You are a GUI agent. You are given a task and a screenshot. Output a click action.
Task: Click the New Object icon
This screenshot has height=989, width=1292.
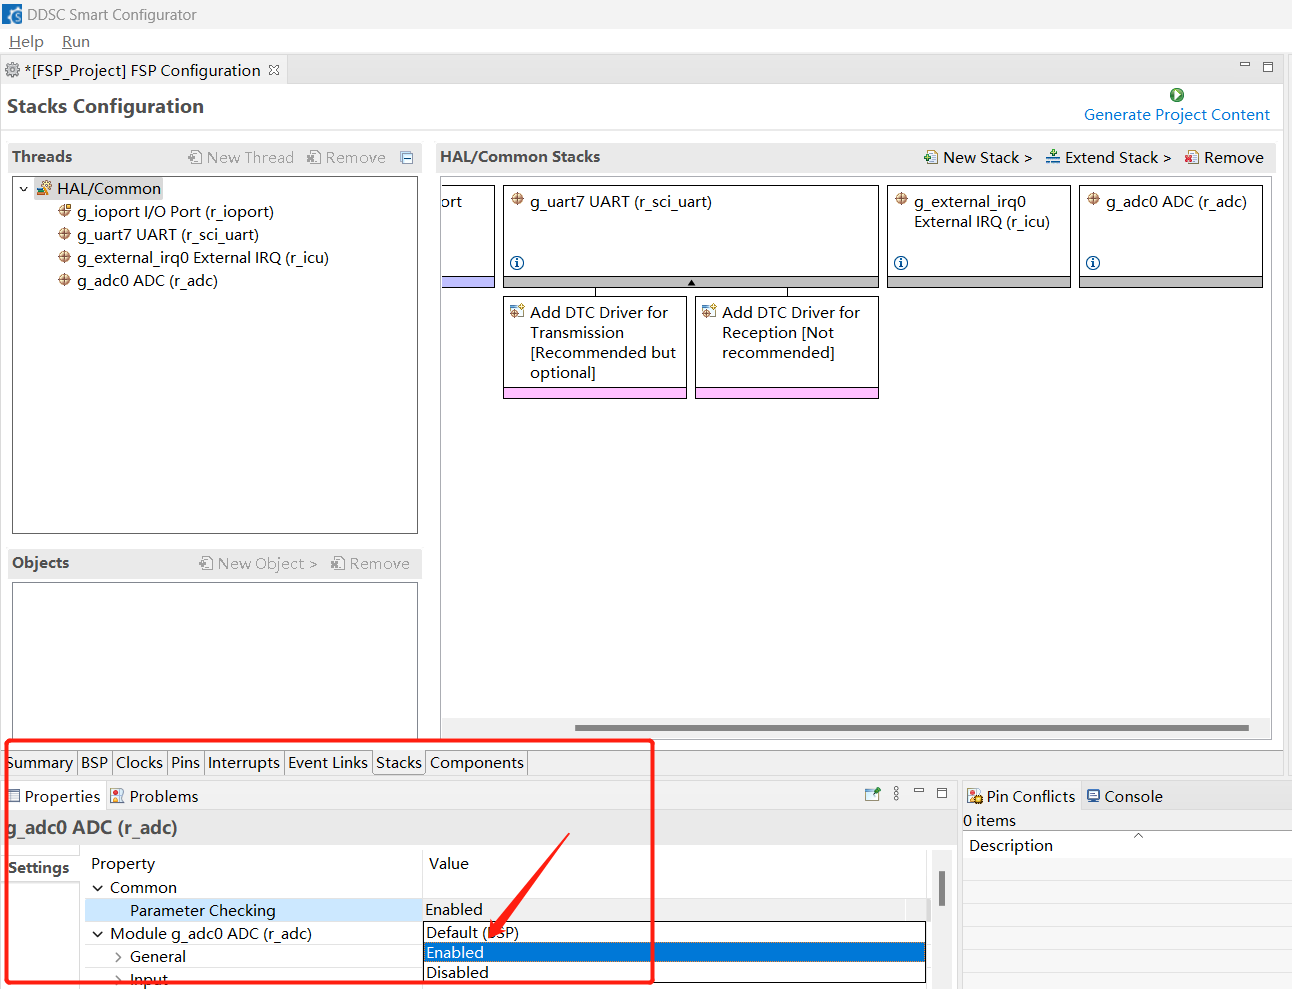tap(206, 563)
